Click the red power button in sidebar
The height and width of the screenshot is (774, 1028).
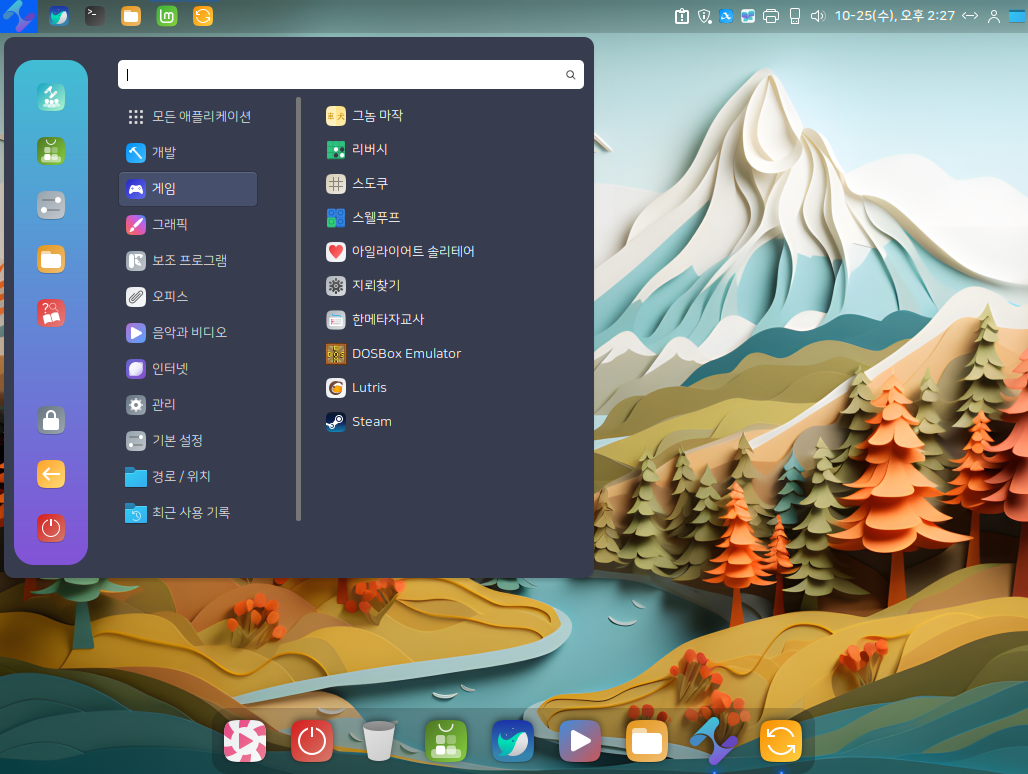coord(51,527)
